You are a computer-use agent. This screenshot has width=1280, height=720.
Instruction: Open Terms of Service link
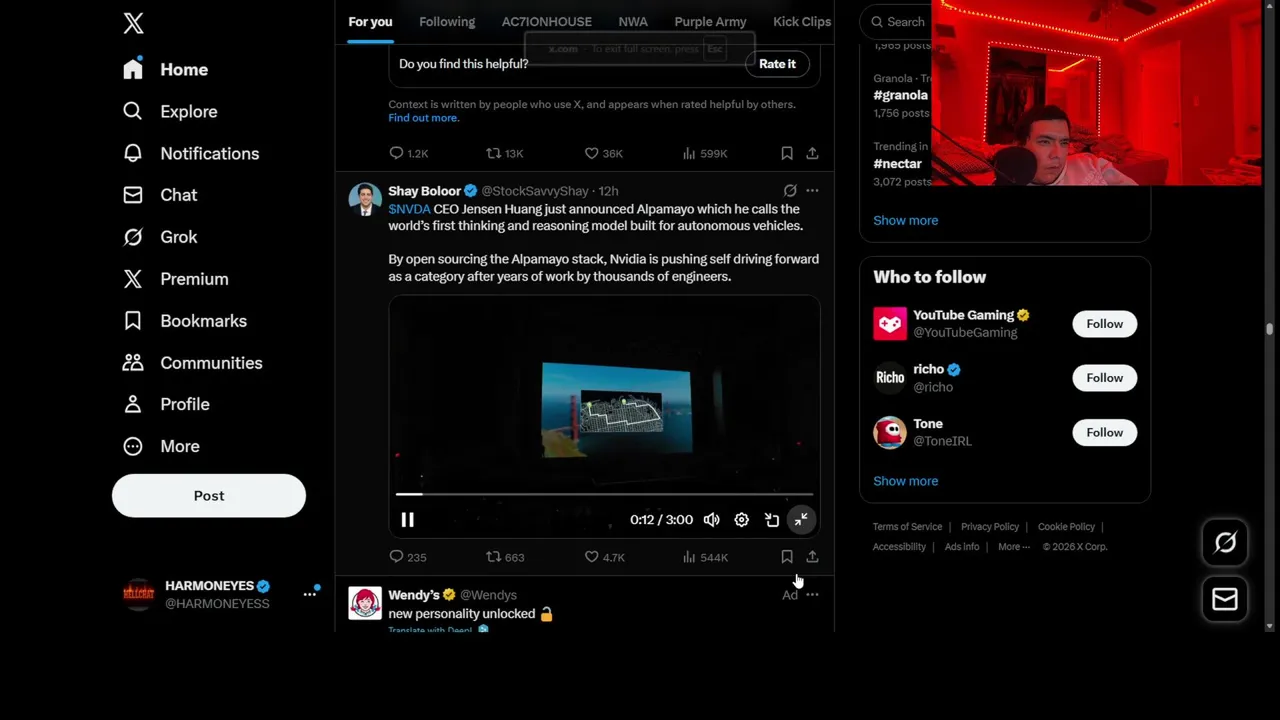tap(907, 527)
